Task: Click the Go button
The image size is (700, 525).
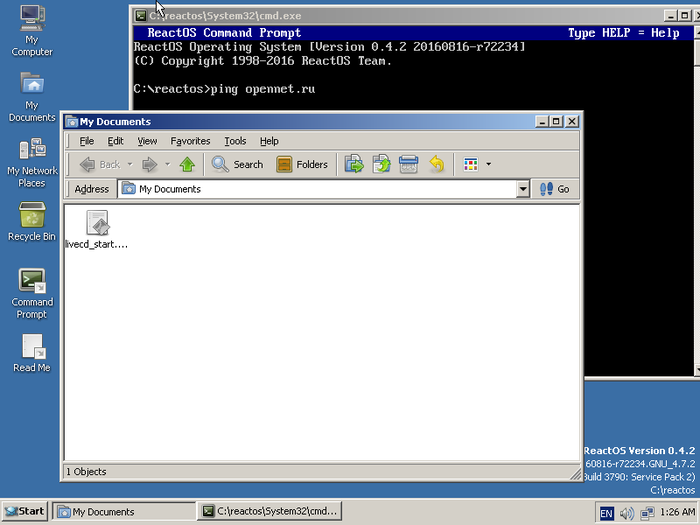Action: click(x=555, y=189)
